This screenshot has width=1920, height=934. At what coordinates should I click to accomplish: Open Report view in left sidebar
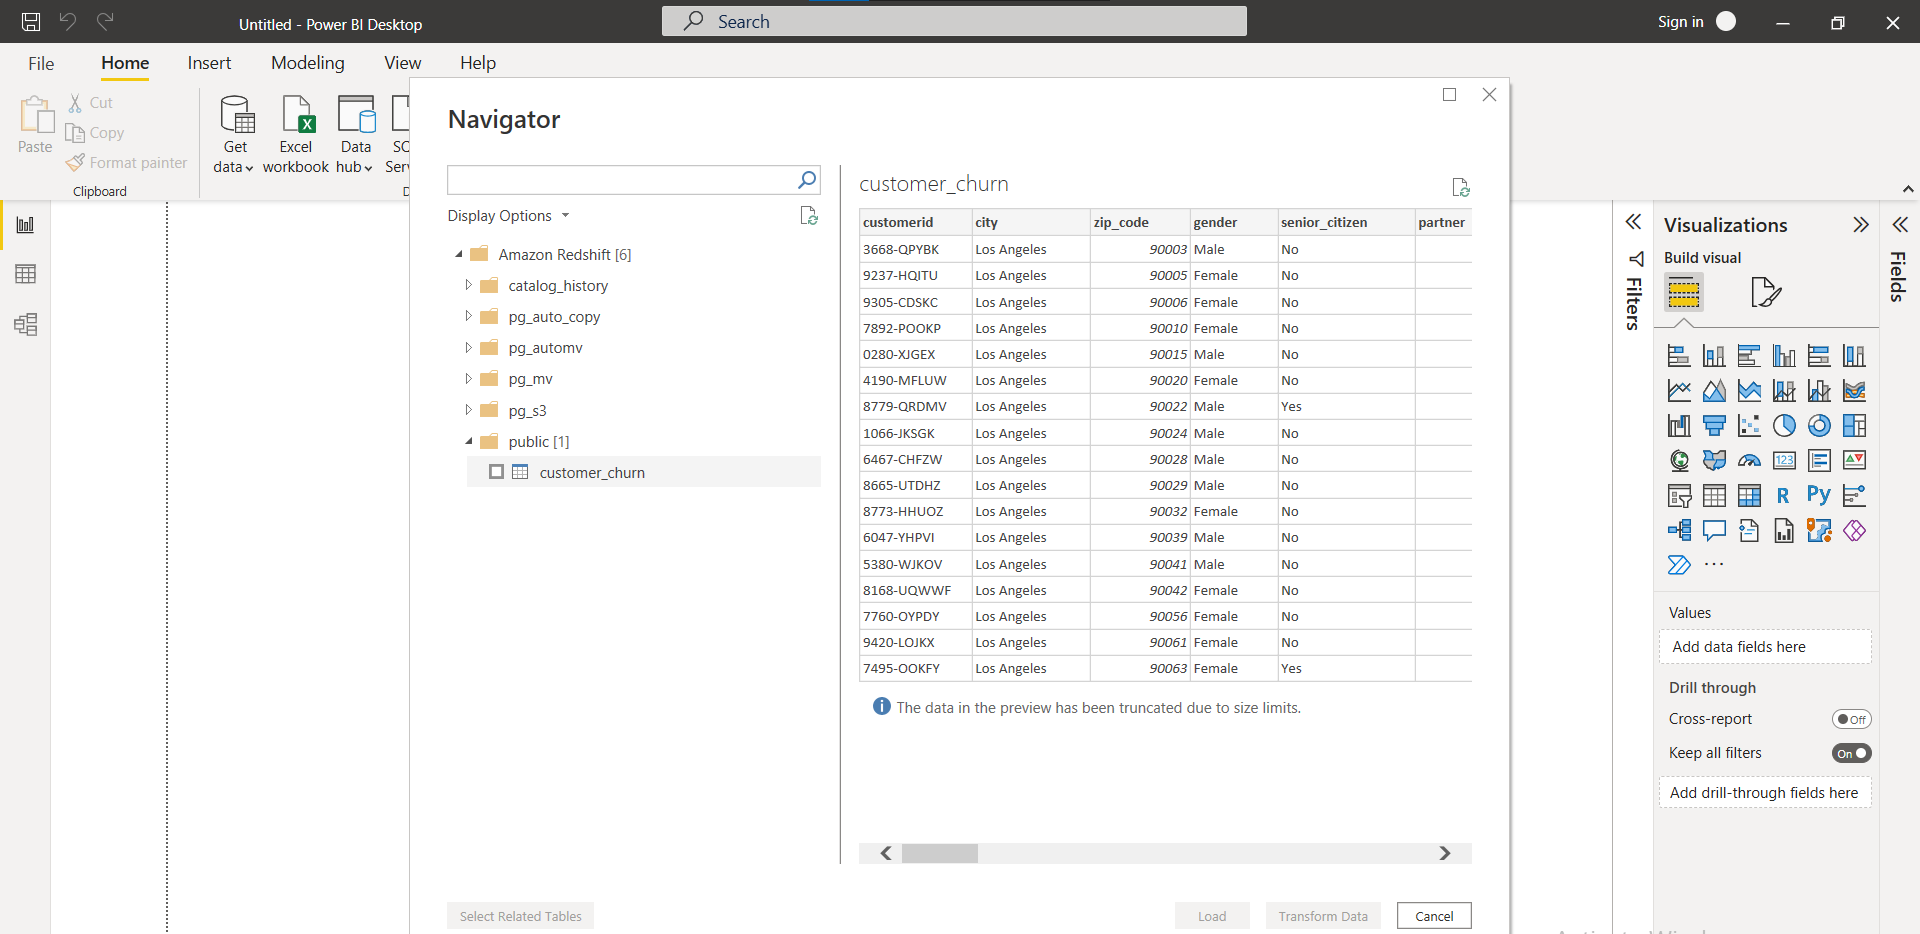(x=26, y=225)
